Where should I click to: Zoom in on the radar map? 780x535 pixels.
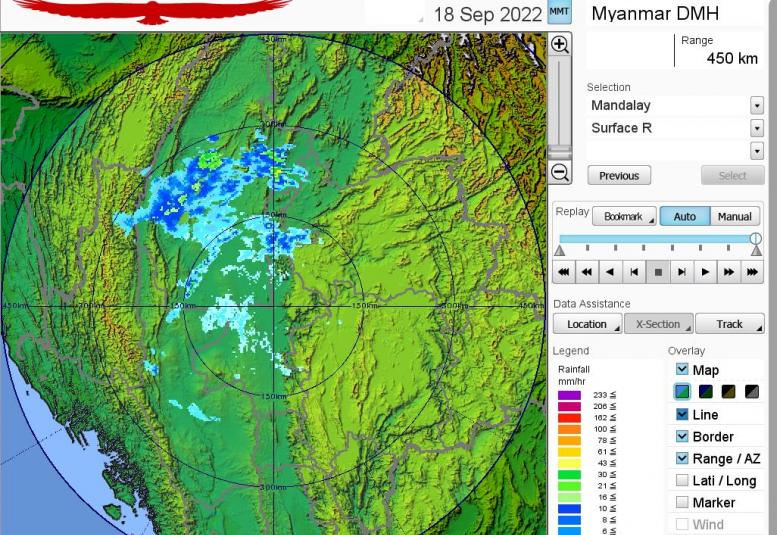[x=560, y=45]
